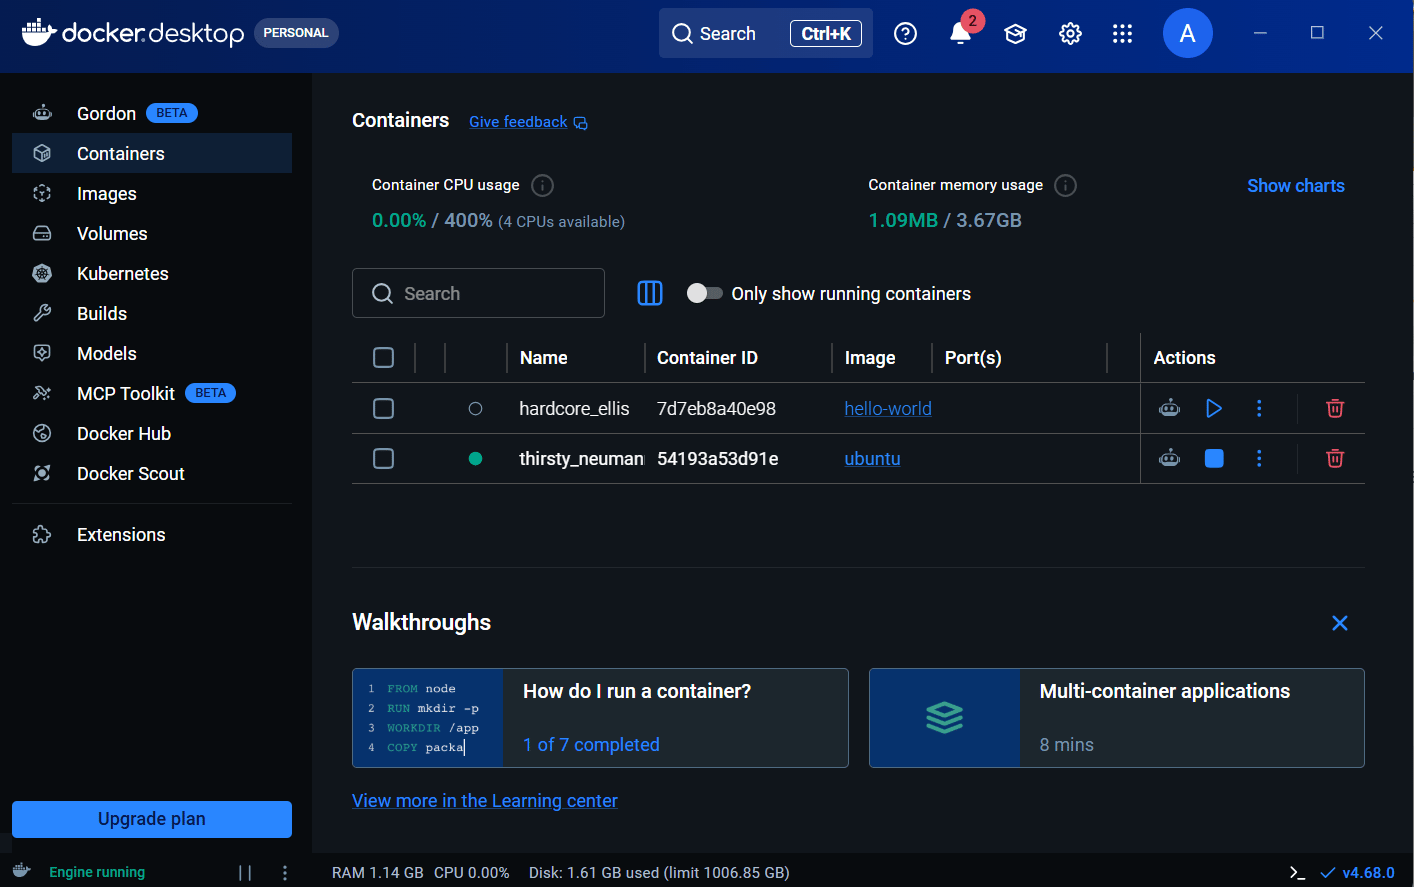The width and height of the screenshot is (1414, 887).
Task: Click the Port(s) column header
Action: tap(973, 358)
